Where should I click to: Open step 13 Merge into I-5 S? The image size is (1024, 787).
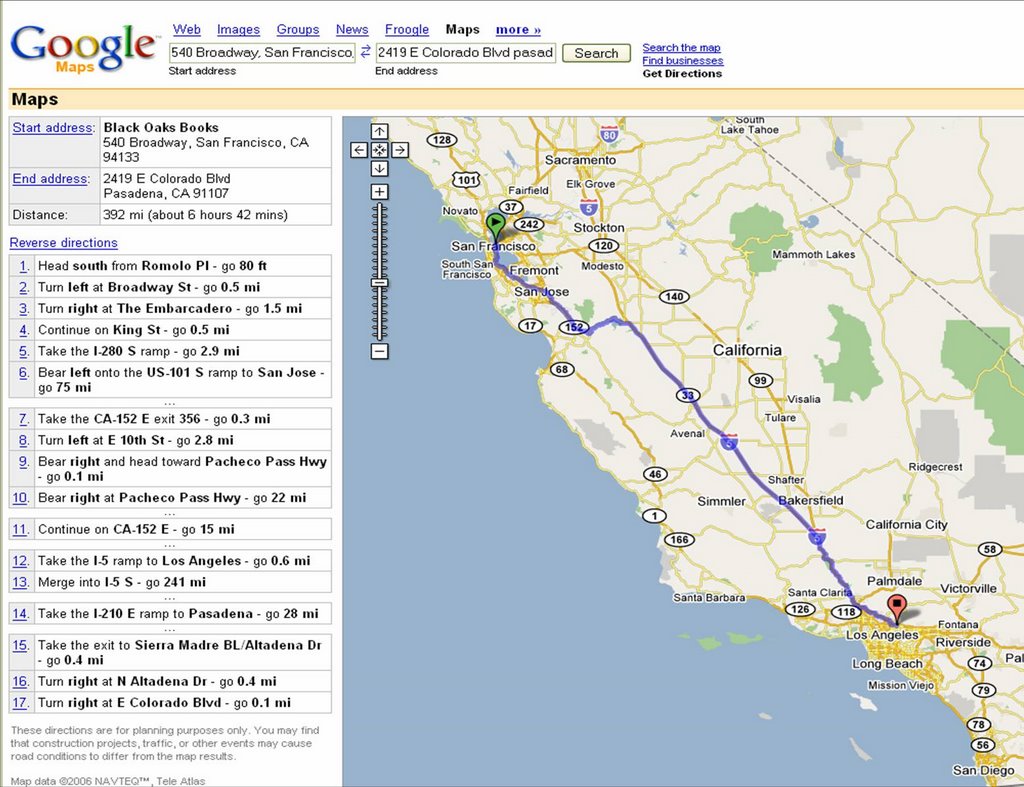170,582
